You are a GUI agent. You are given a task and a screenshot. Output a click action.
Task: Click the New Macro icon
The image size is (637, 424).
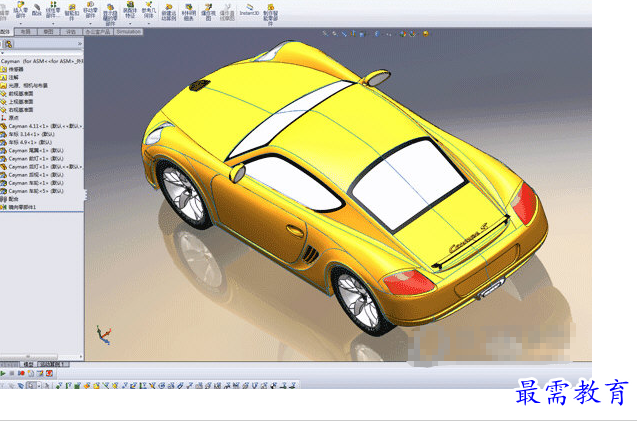click(30, 373)
